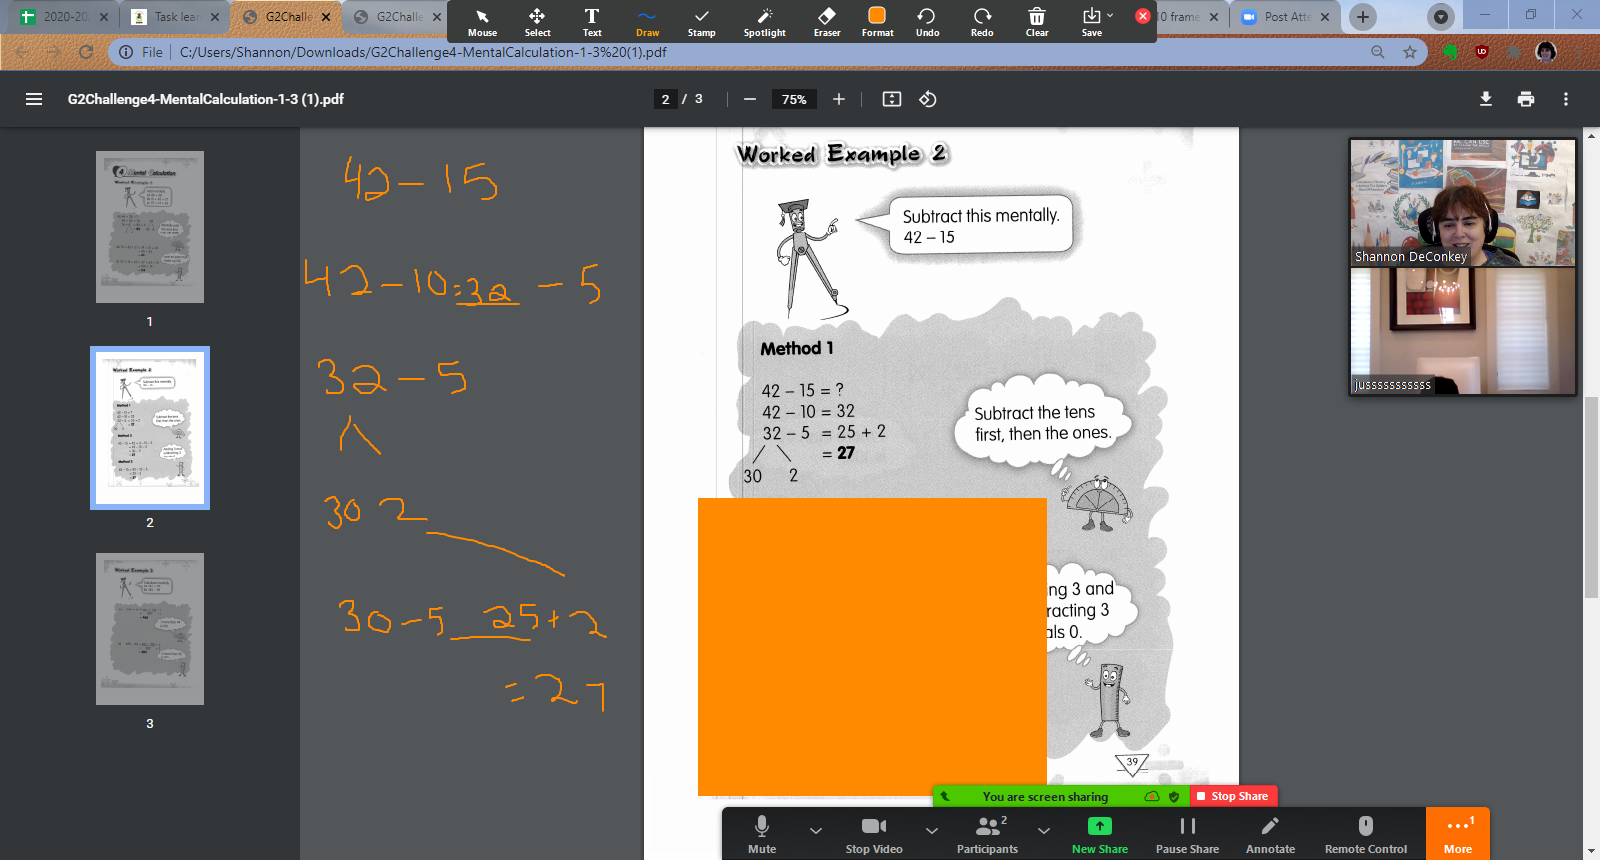Viewport: 1600px width, 860px height.
Task: Open the Stamp annotation tool
Action: [x=701, y=22]
